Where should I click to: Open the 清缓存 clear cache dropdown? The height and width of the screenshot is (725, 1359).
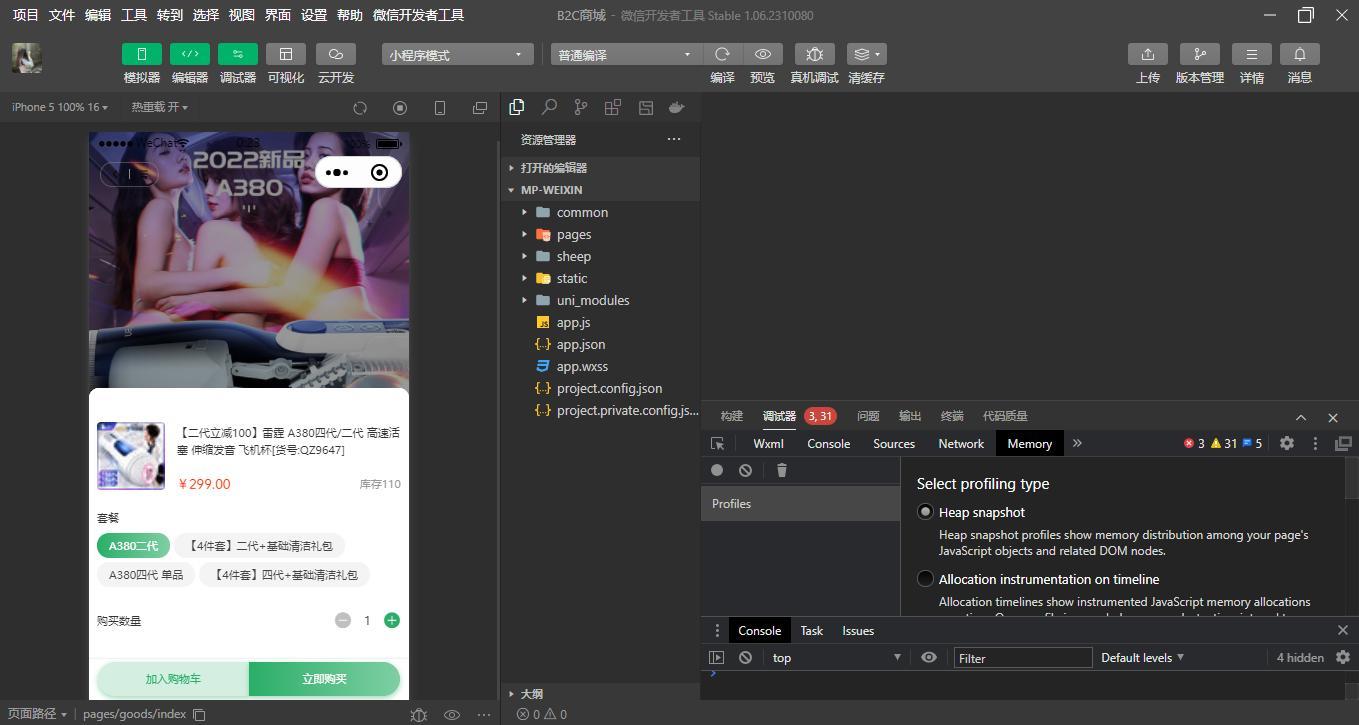(x=866, y=54)
